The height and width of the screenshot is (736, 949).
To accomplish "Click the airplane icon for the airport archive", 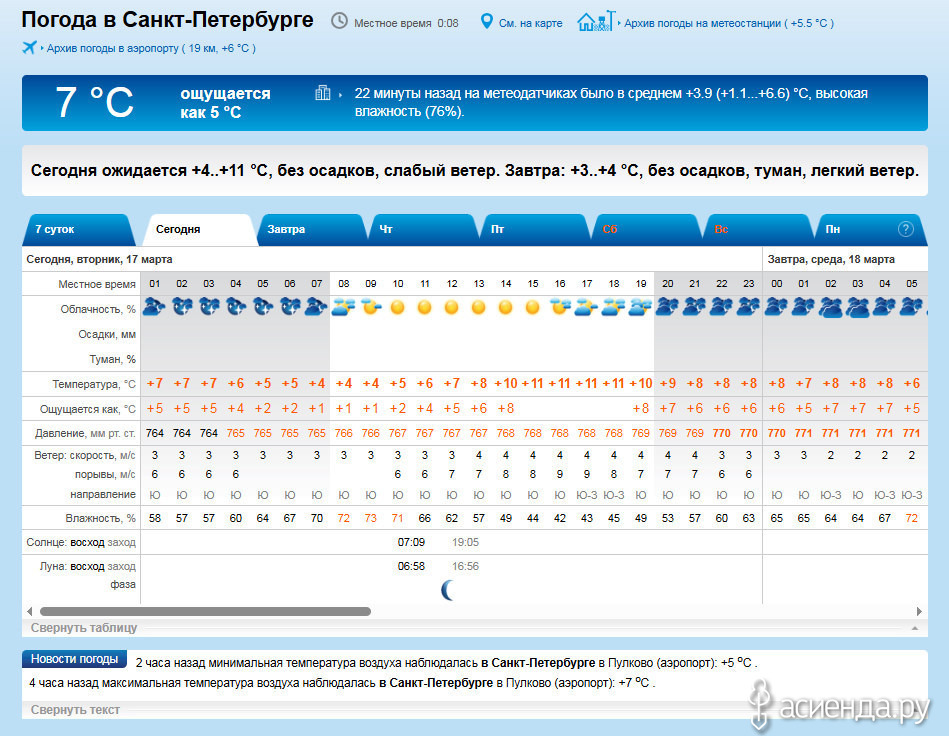I will pyautogui.click(x=29, y=48).
